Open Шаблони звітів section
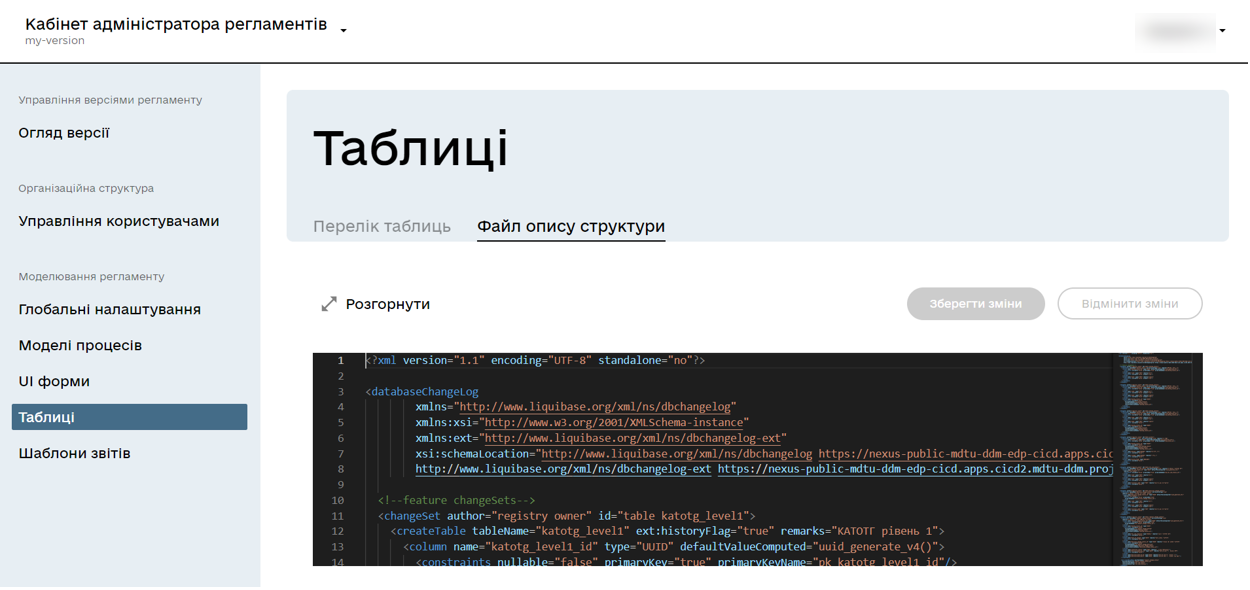This screenshot has width=1250, height=590. coord(75,454)
